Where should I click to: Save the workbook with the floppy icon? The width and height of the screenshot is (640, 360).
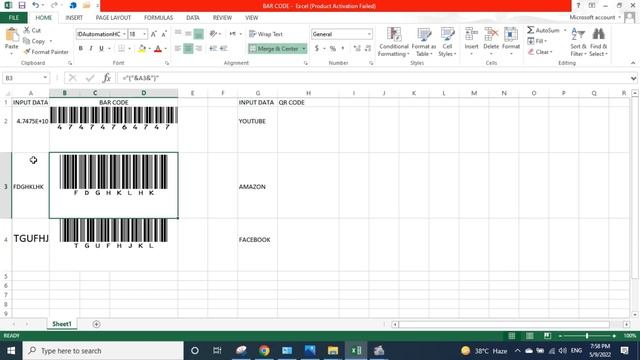22,5
